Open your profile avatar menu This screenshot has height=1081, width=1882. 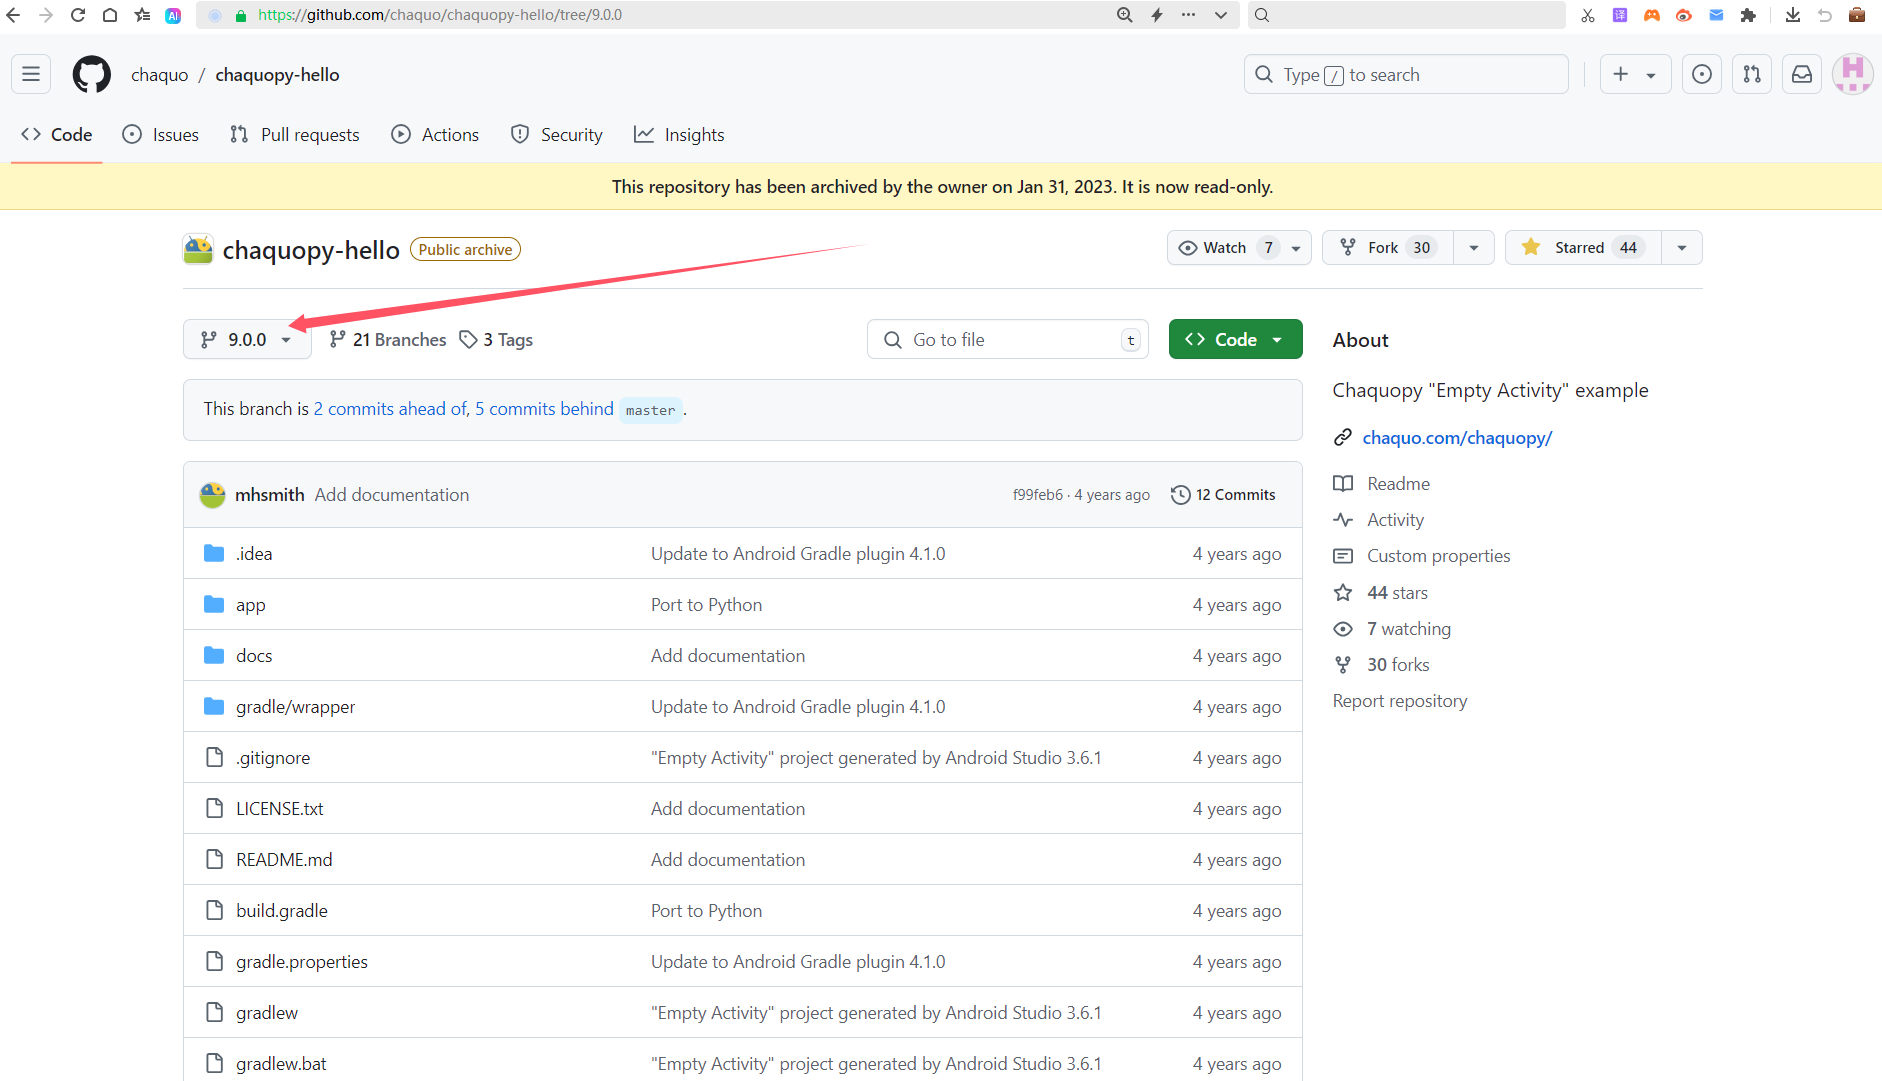(x=1854, y=73)
